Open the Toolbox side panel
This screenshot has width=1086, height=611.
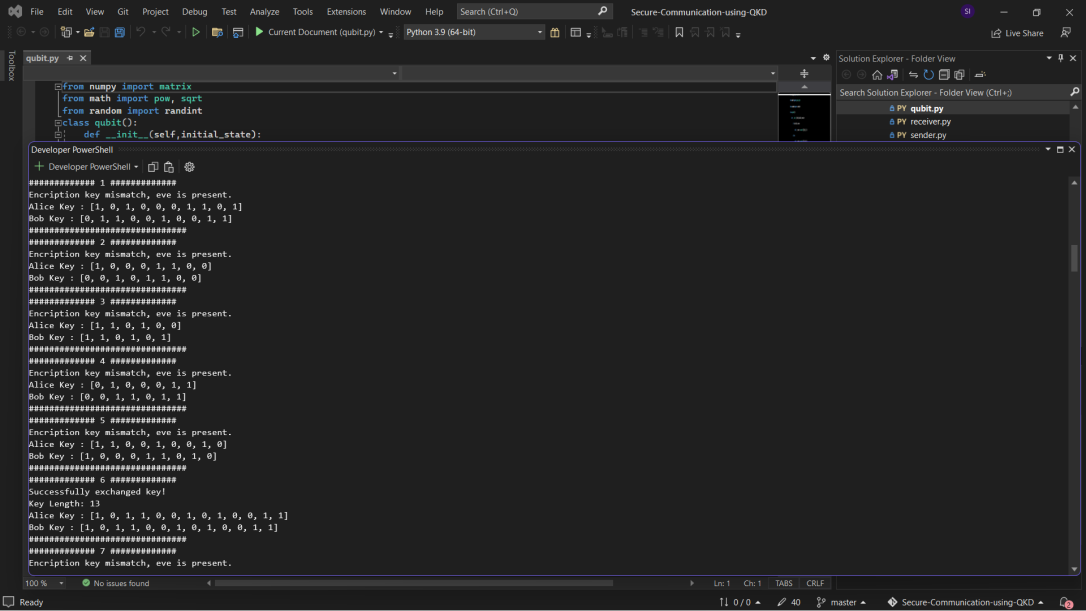[11, 66]
